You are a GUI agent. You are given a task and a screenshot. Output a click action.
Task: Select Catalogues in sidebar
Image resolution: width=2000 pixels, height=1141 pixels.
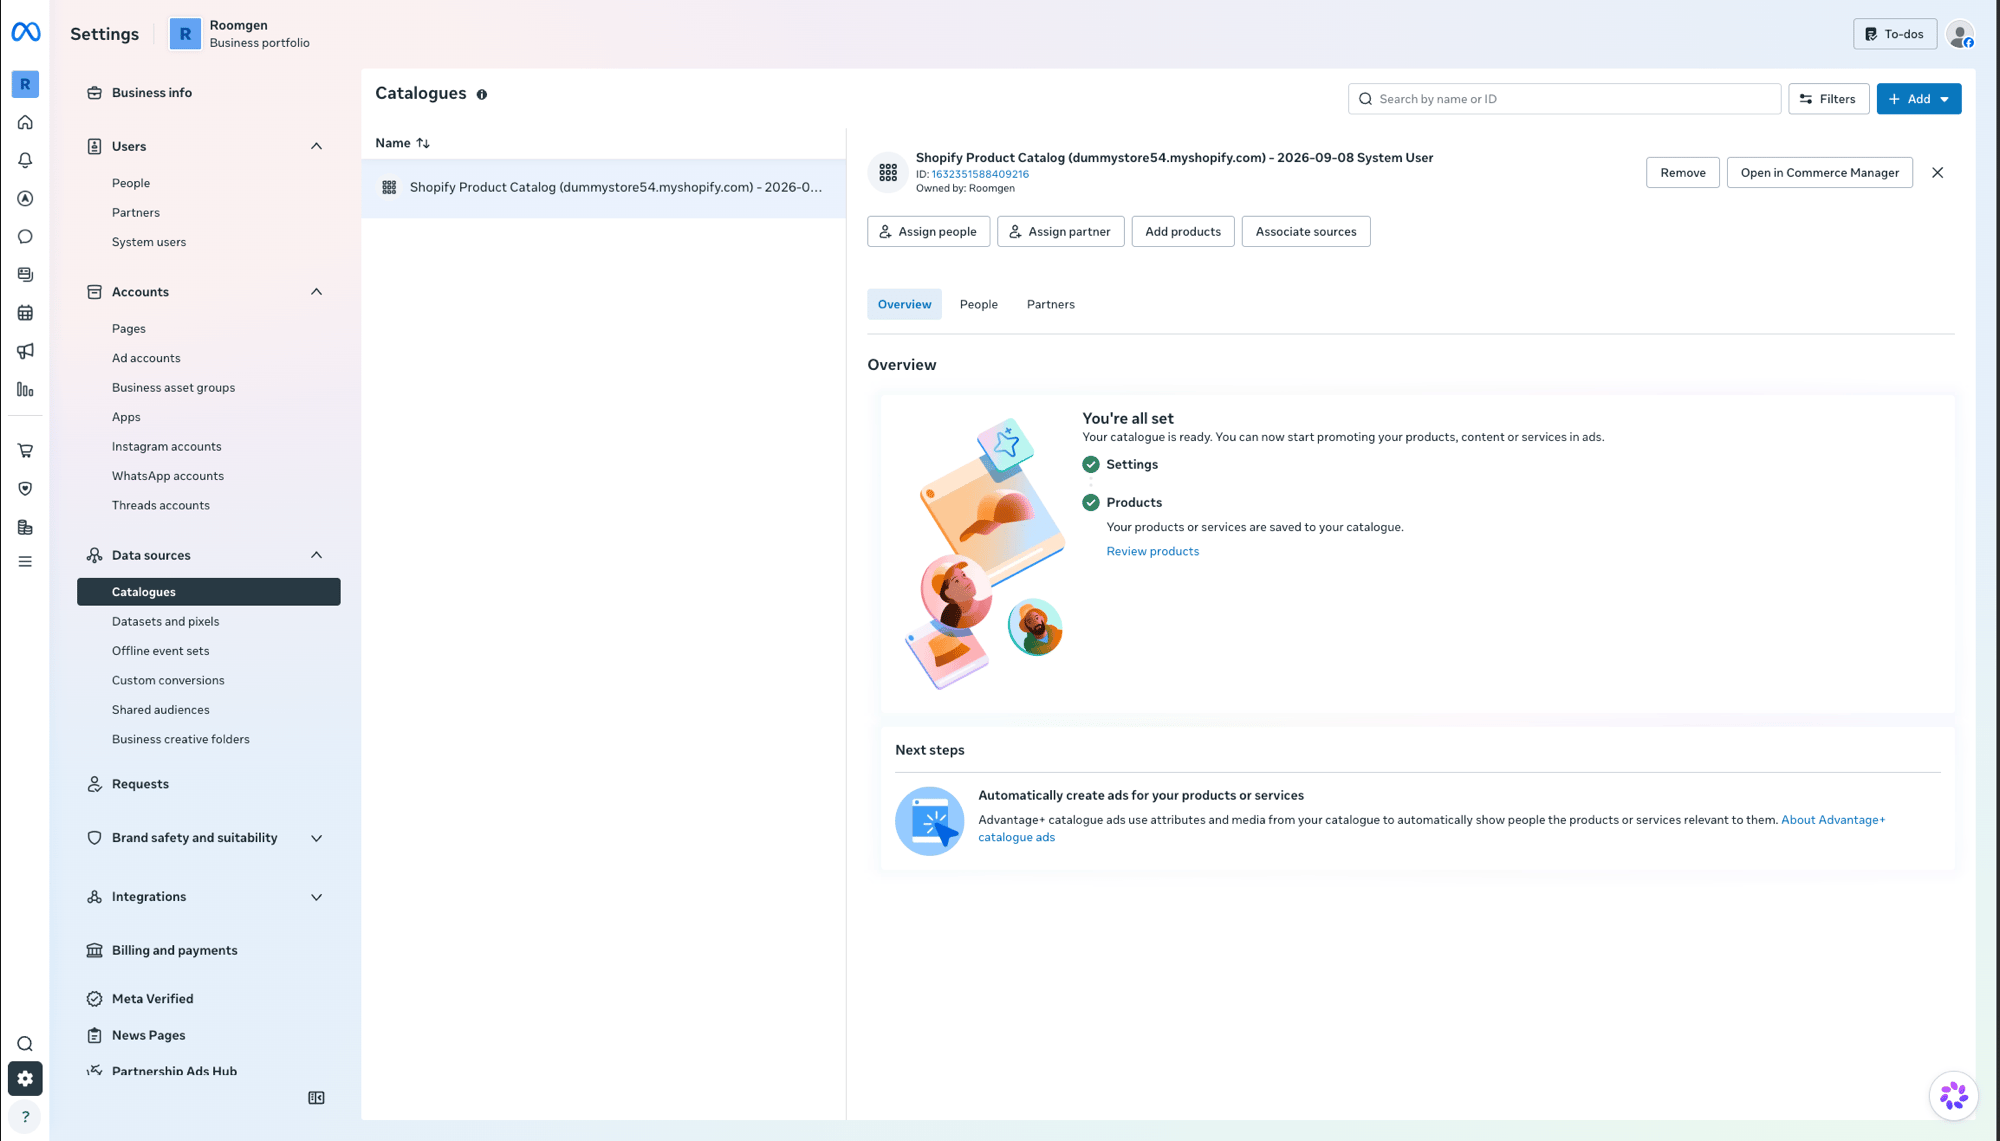tap(209, 592)
